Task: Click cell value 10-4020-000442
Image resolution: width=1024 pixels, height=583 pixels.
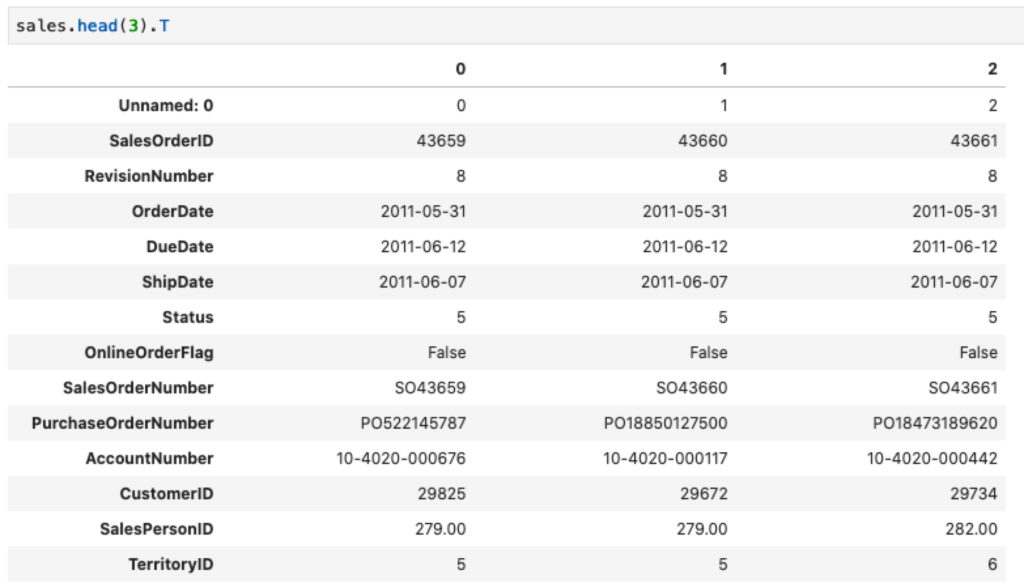Action: coord(932,458)
